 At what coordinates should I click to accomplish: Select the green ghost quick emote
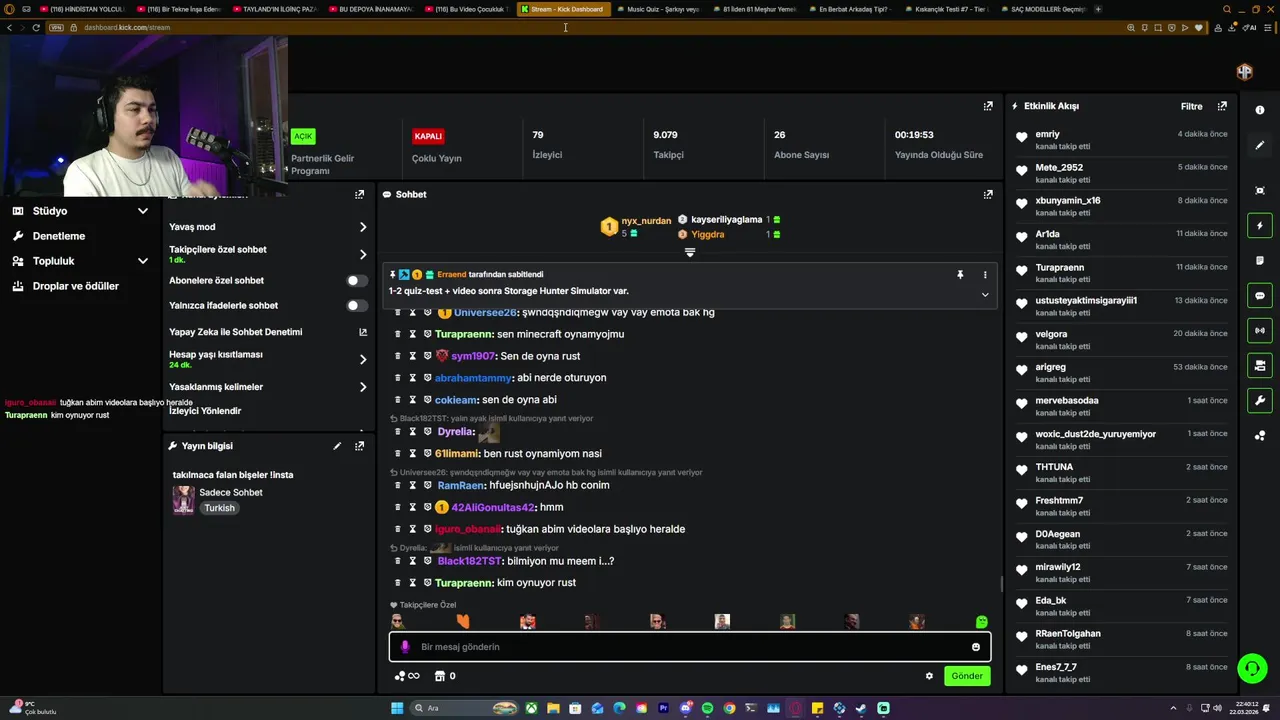981,621
